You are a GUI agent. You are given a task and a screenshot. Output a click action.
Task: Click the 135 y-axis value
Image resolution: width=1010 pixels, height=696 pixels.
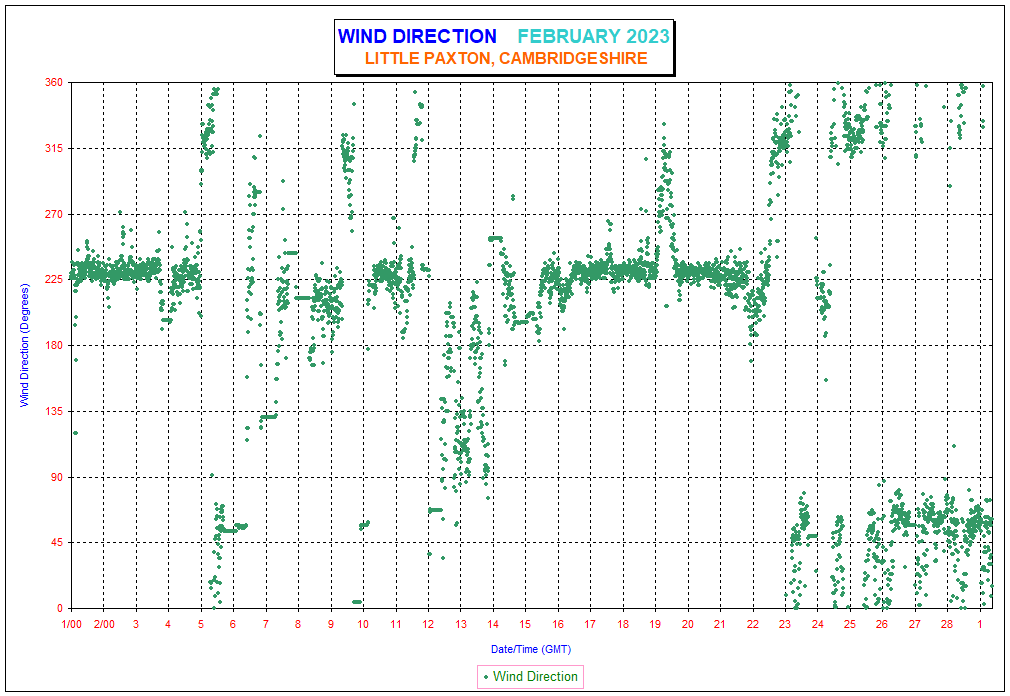point(54,411)
